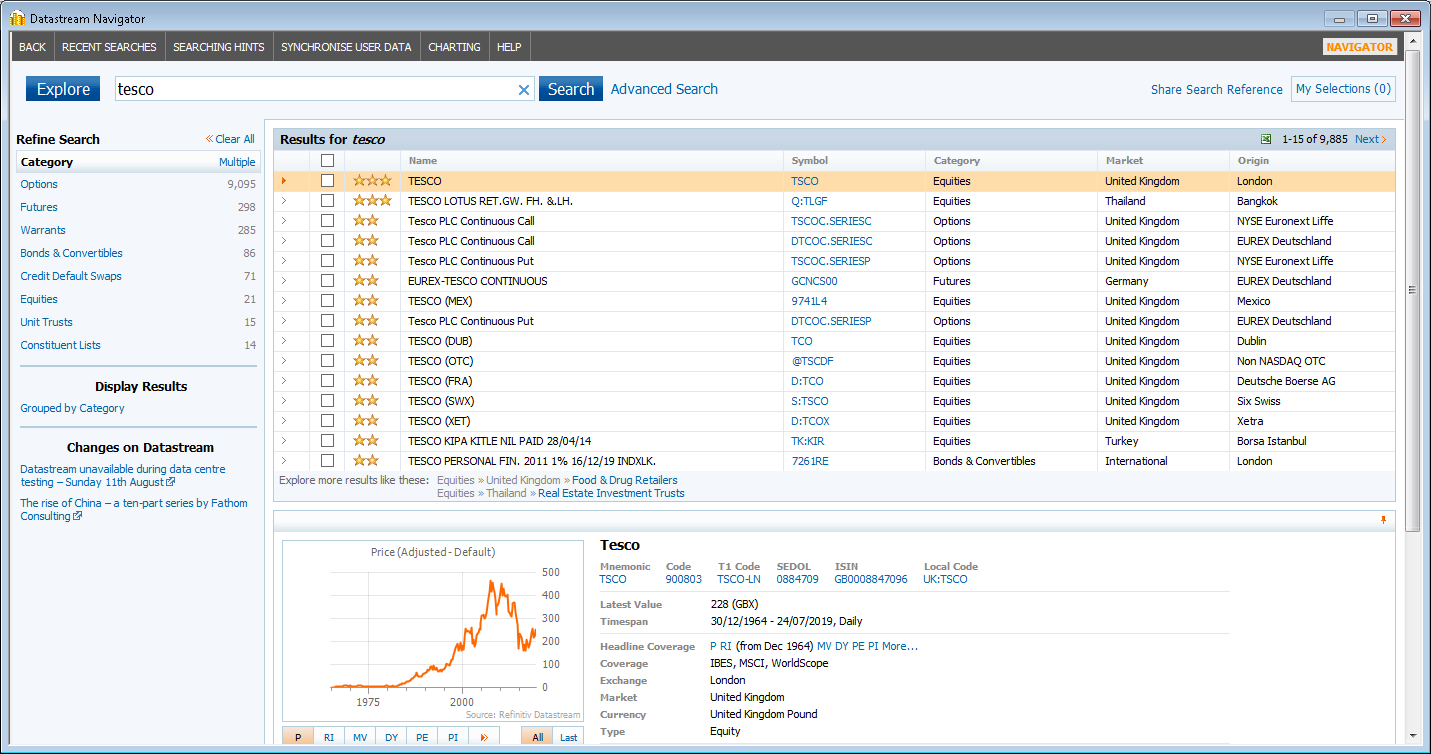Click the star rating of the TESCO London row

click(x=371, y=181)
